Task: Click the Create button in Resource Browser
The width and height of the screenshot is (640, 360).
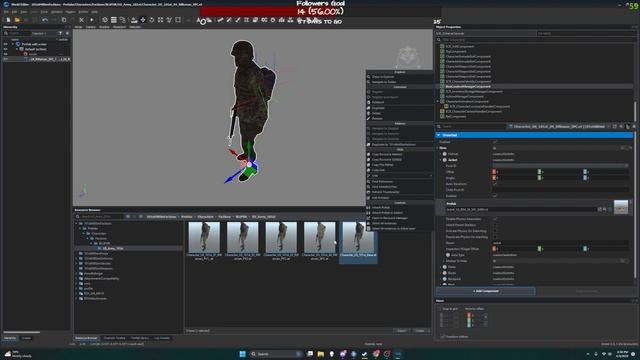Action: [420, 331]
